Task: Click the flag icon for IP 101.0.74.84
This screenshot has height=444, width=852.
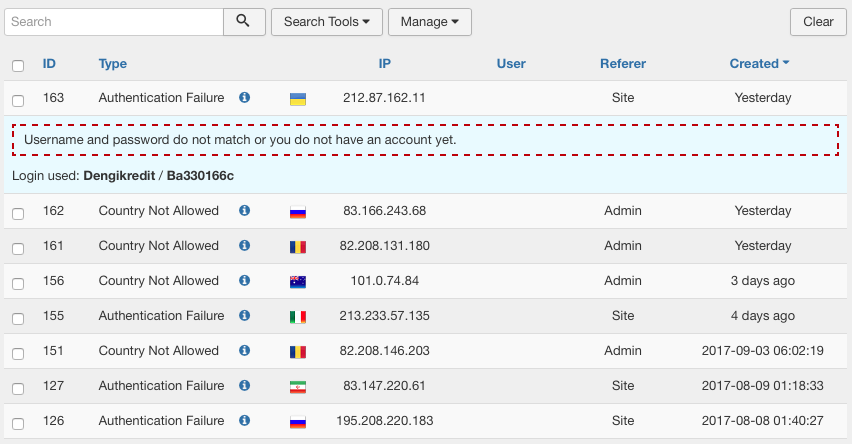Action: [x=297, y=282]
